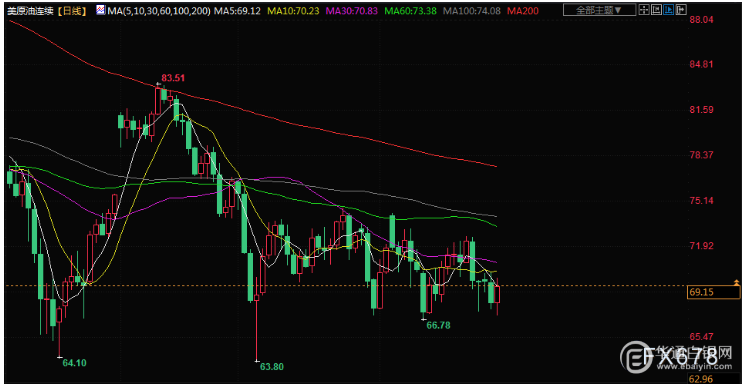747x389 pixels.
Task: Click the MA100:74.08 gray legend
Action: click(x=472, y=10)
